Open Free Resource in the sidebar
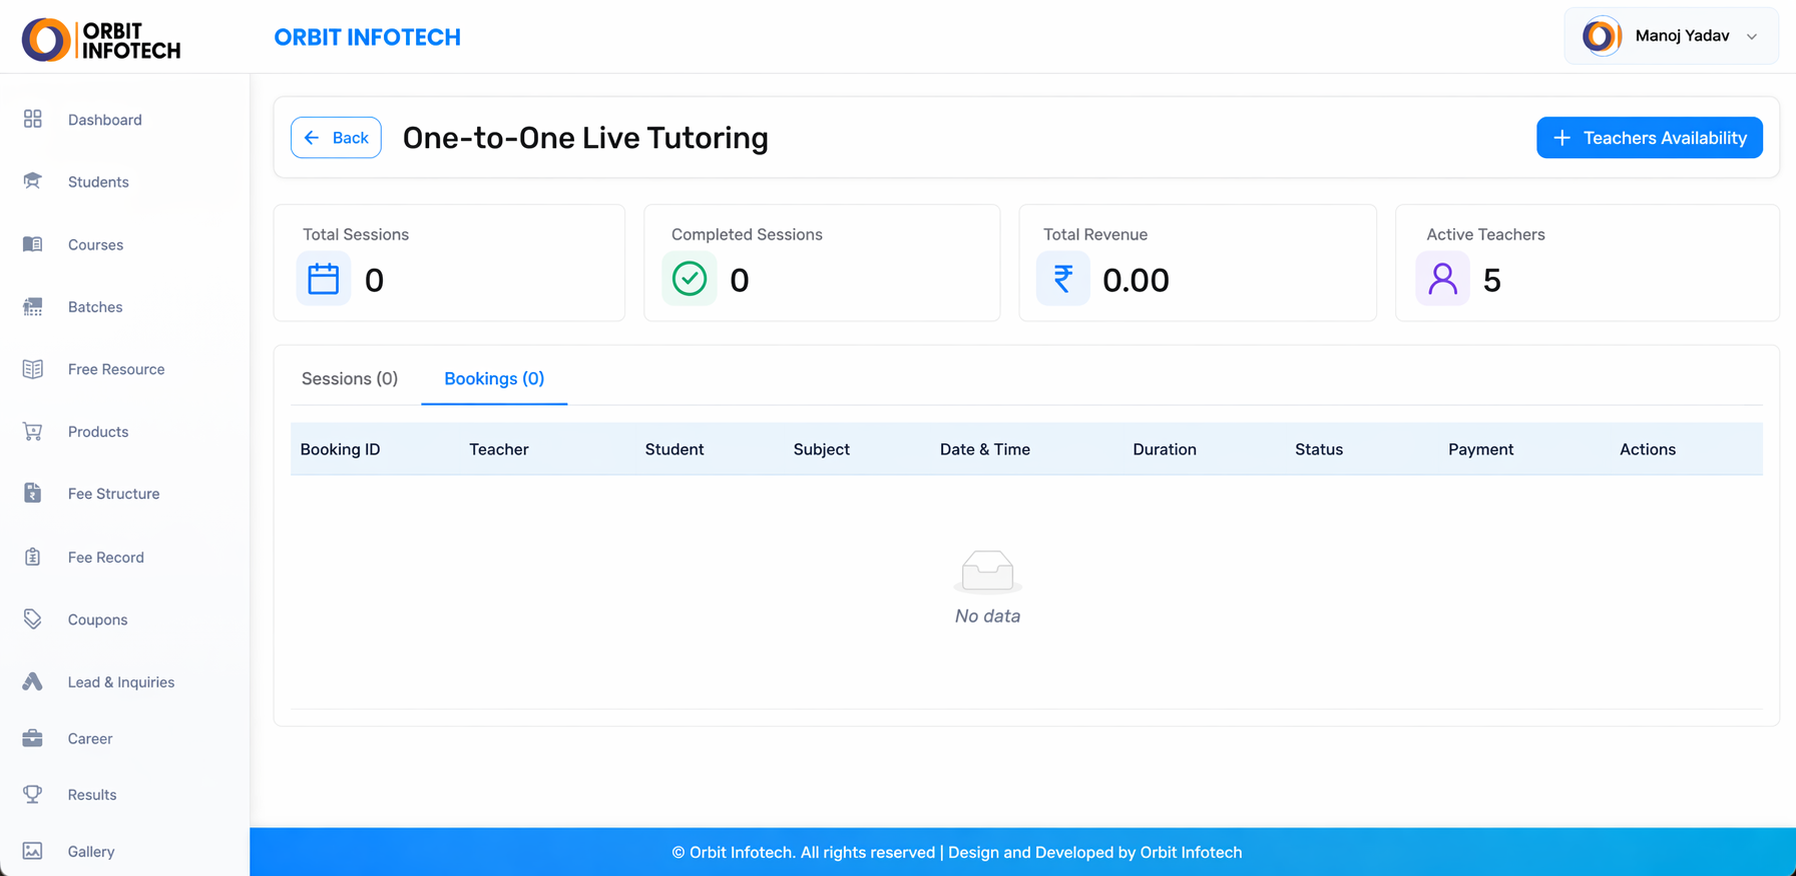Image resolution: width=1796 pixels, height=876 pixels. click(116, 369)
